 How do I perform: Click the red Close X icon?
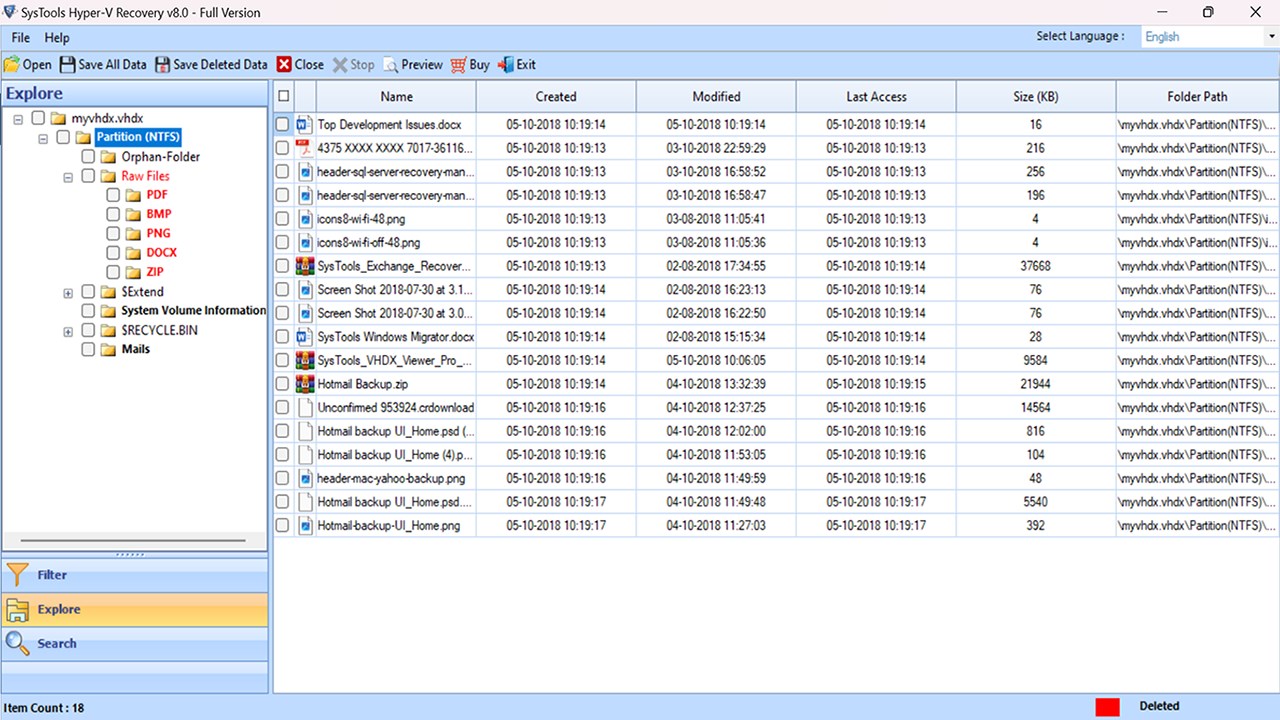pos(284,64)
